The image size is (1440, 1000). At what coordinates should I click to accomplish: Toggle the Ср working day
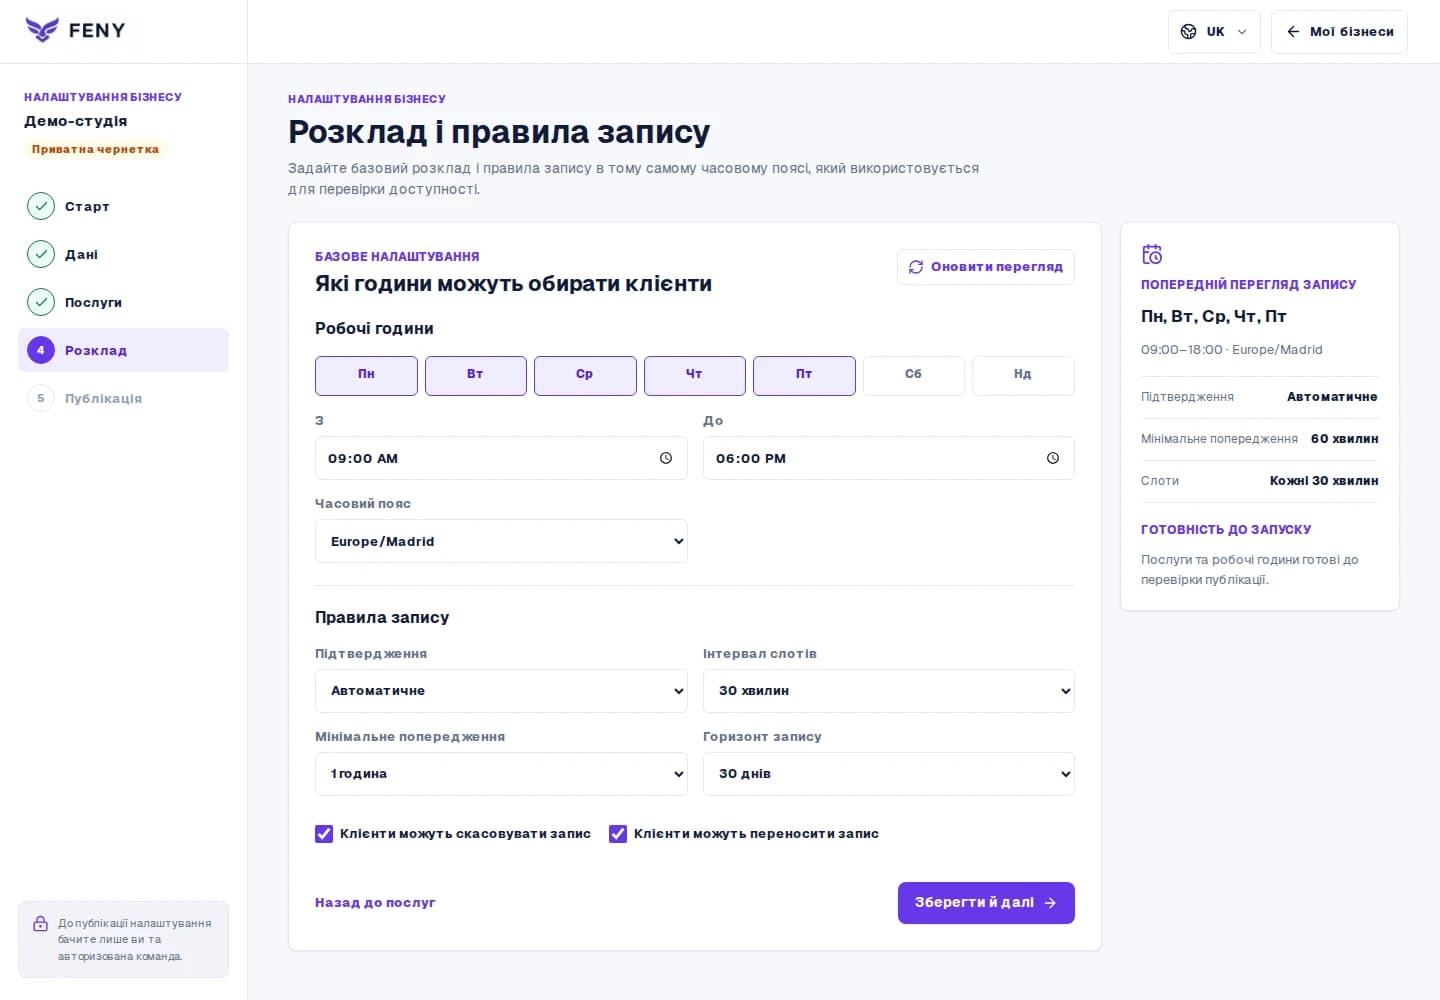click(585, 376)
